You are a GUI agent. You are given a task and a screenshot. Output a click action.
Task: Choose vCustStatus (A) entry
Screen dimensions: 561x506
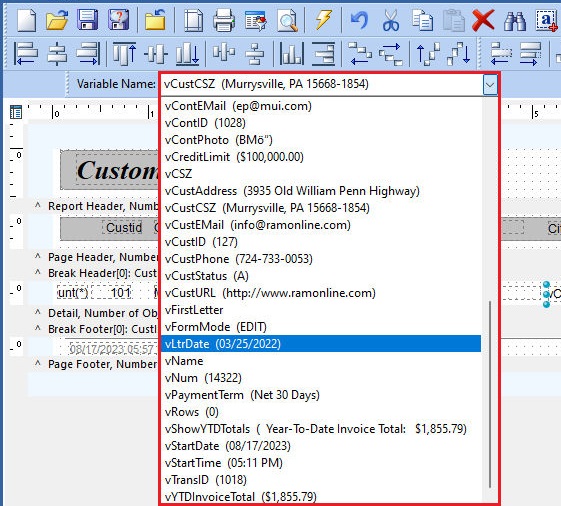(321, 276)
